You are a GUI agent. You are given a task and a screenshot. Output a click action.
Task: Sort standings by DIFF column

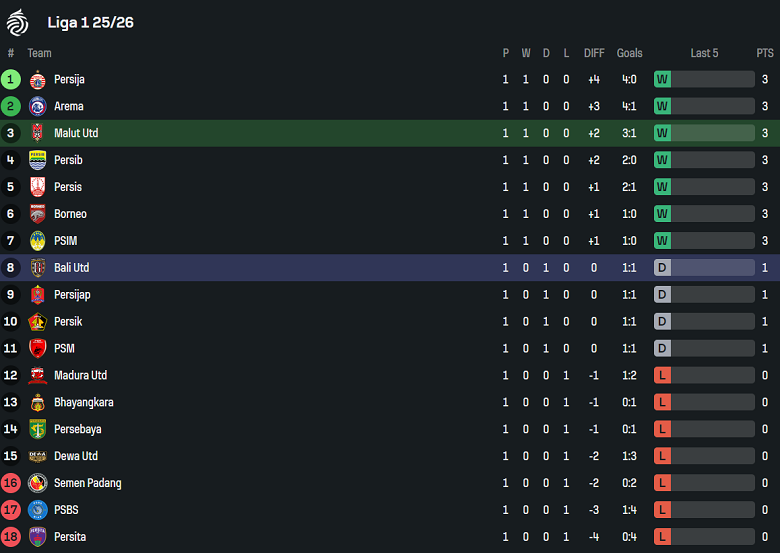594,53
